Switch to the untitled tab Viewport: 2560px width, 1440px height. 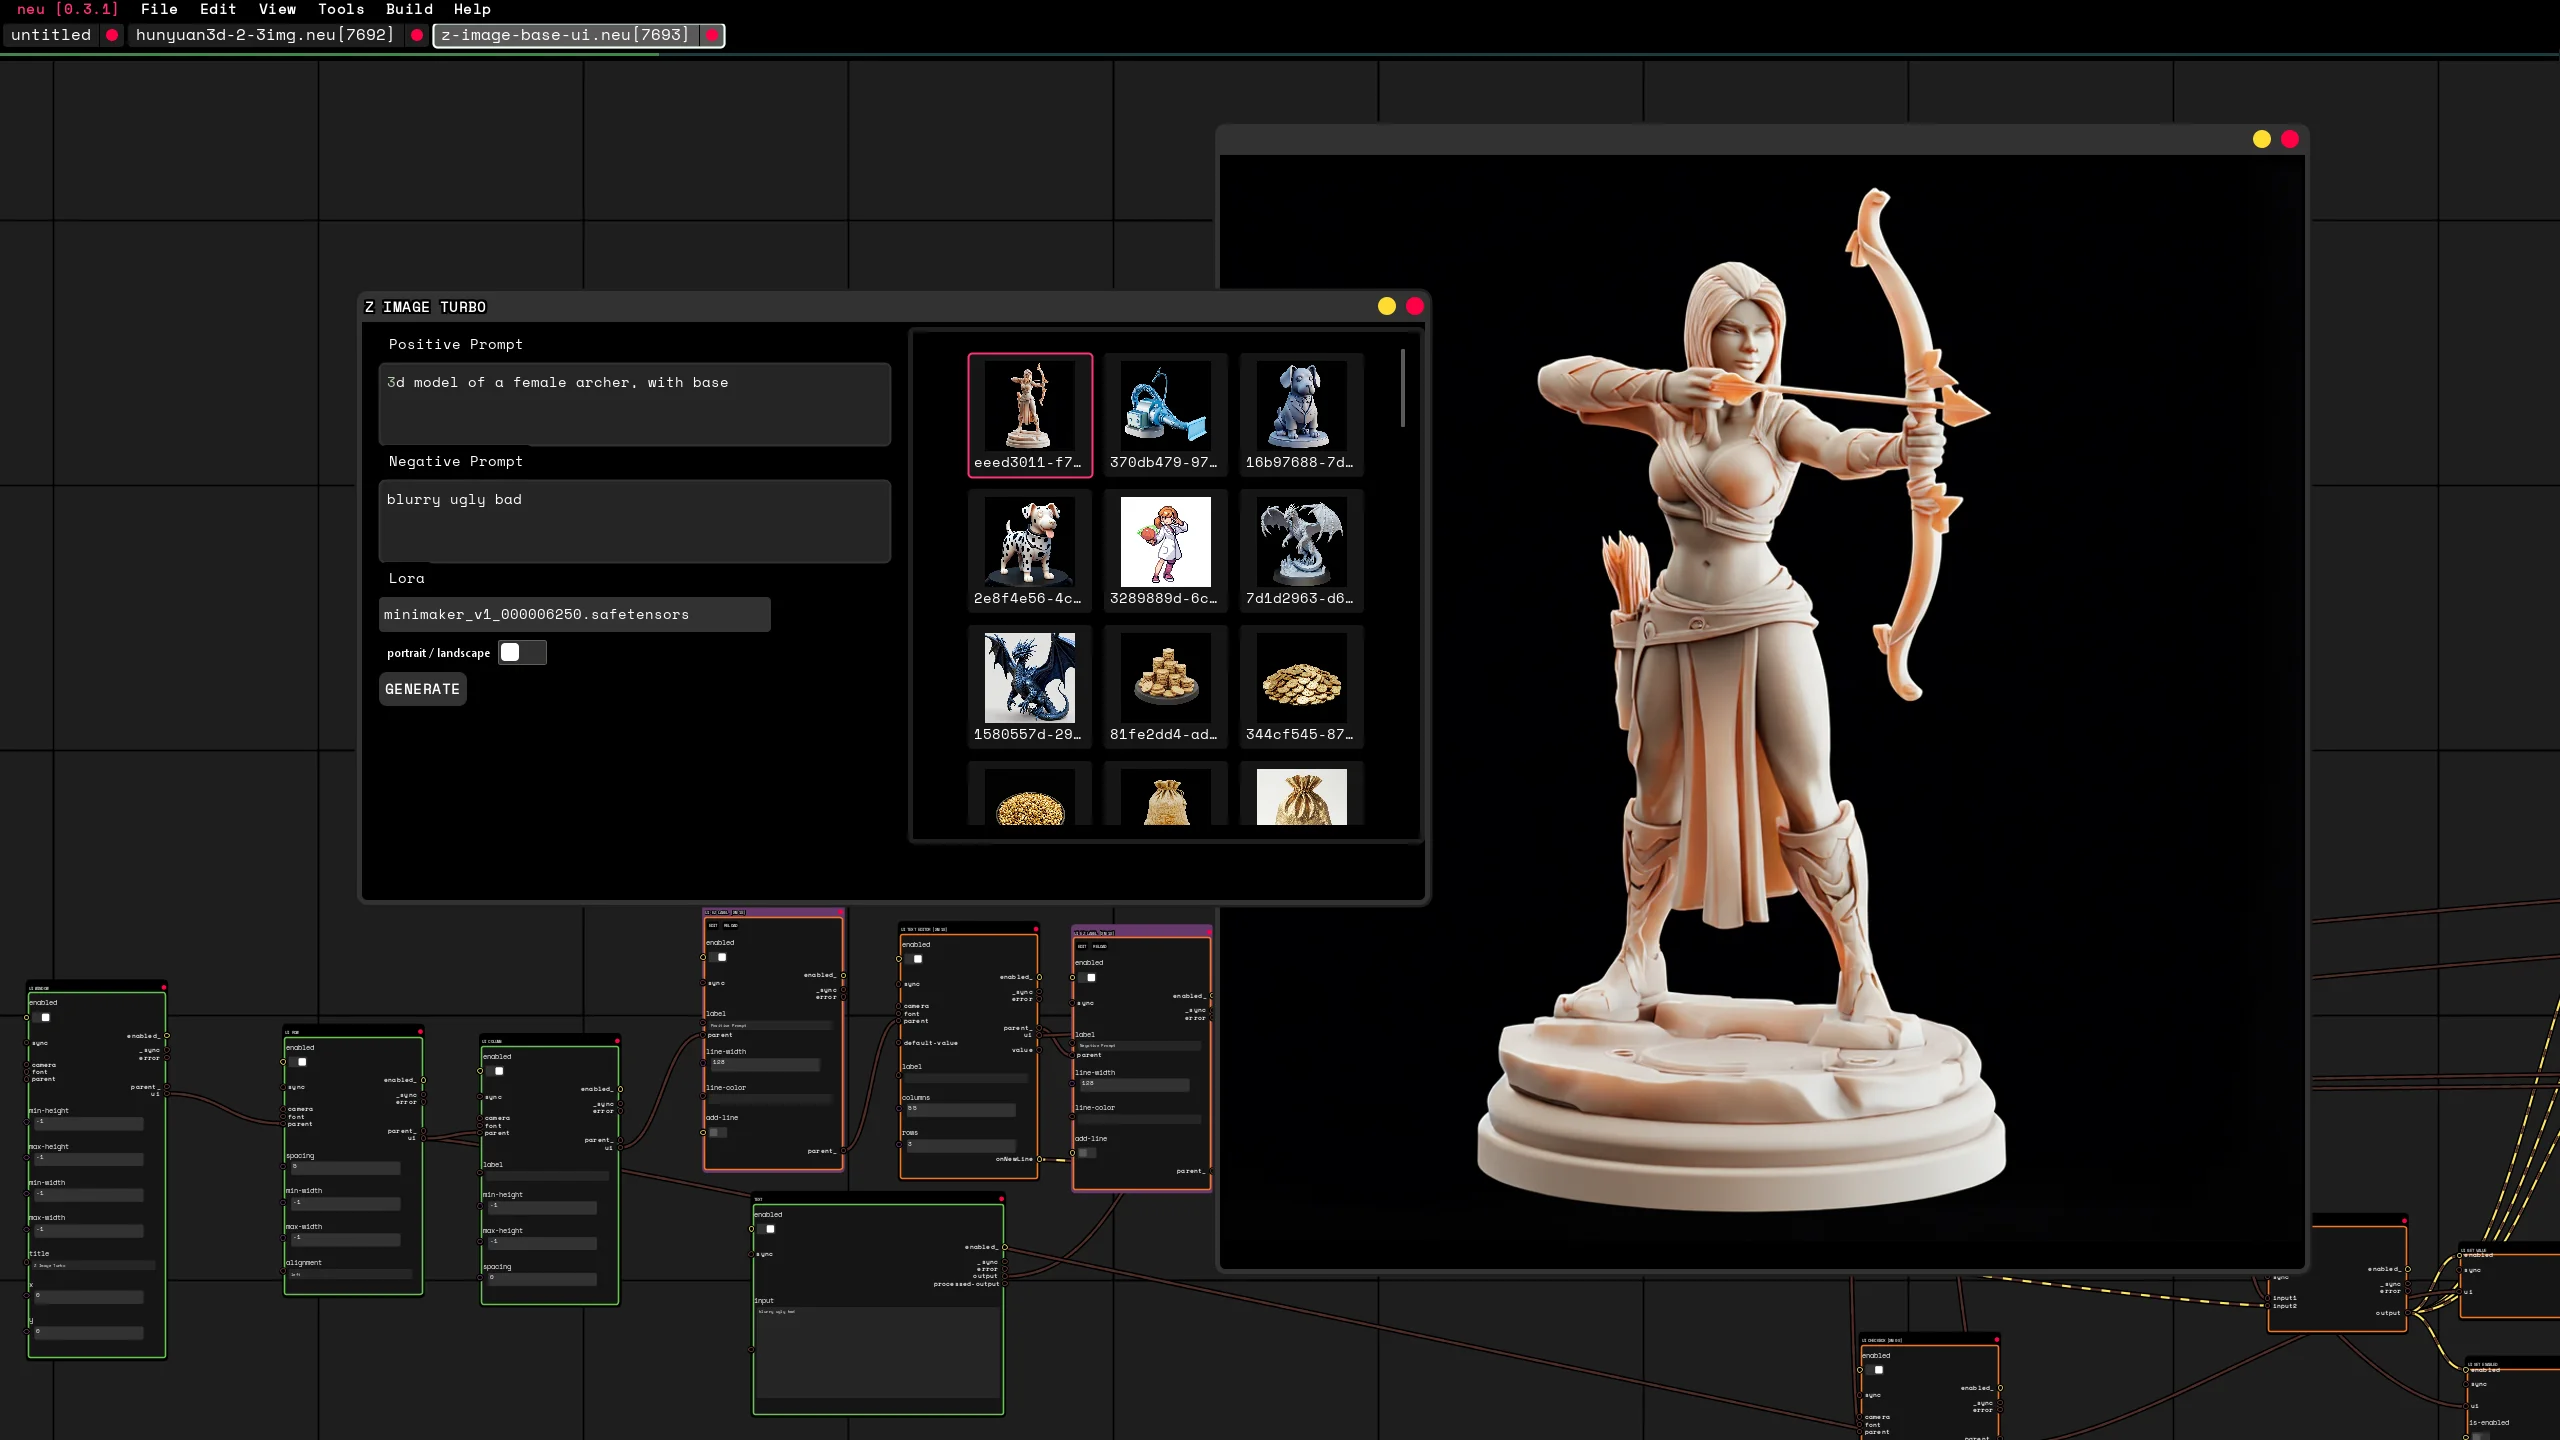50,35
